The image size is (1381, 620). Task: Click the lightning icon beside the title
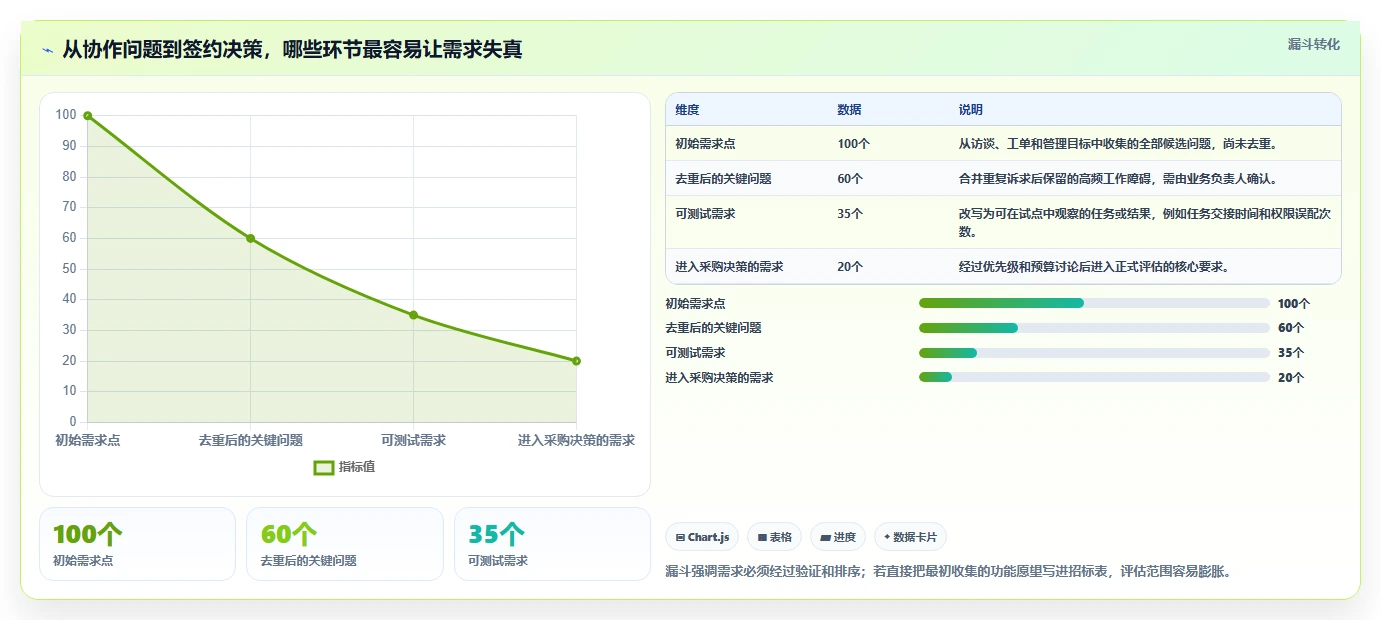click(48, 50)
